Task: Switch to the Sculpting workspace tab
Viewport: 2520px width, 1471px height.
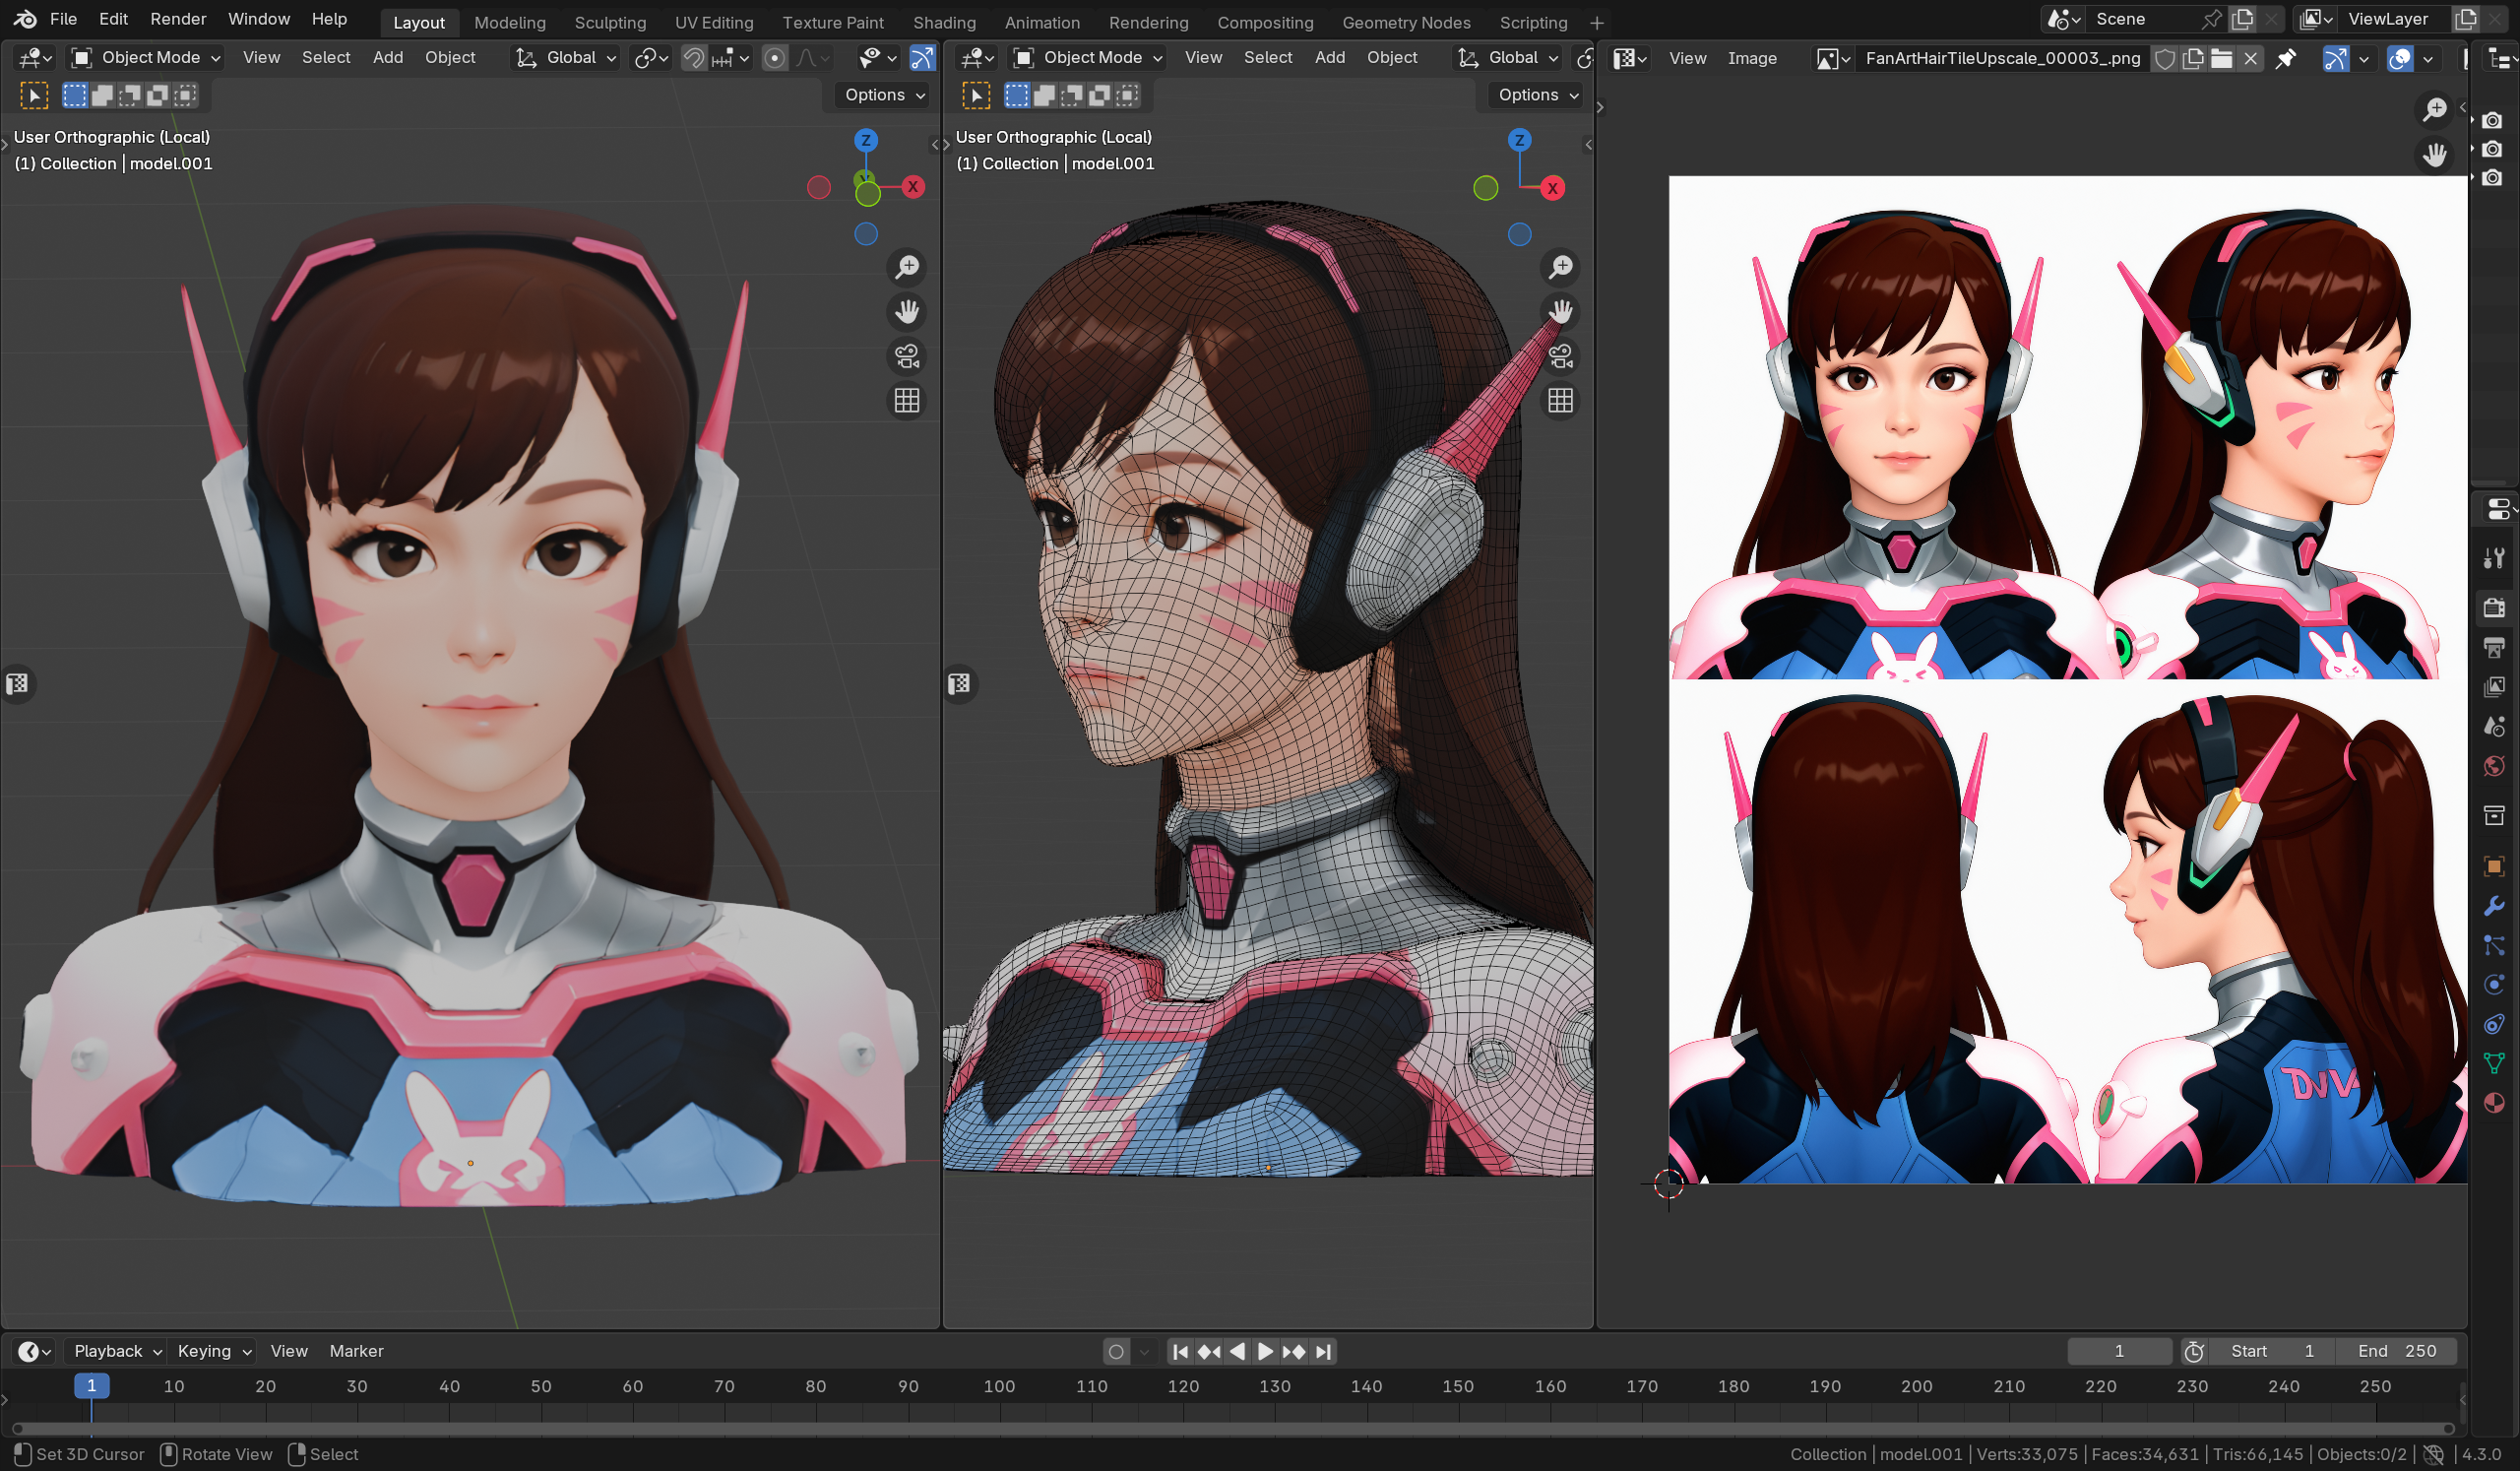Action: pos(610,22)
